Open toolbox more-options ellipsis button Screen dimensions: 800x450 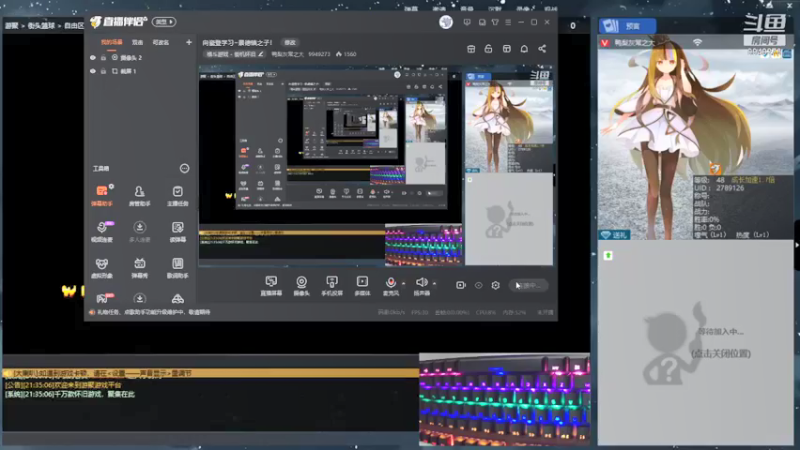point(184,168)
